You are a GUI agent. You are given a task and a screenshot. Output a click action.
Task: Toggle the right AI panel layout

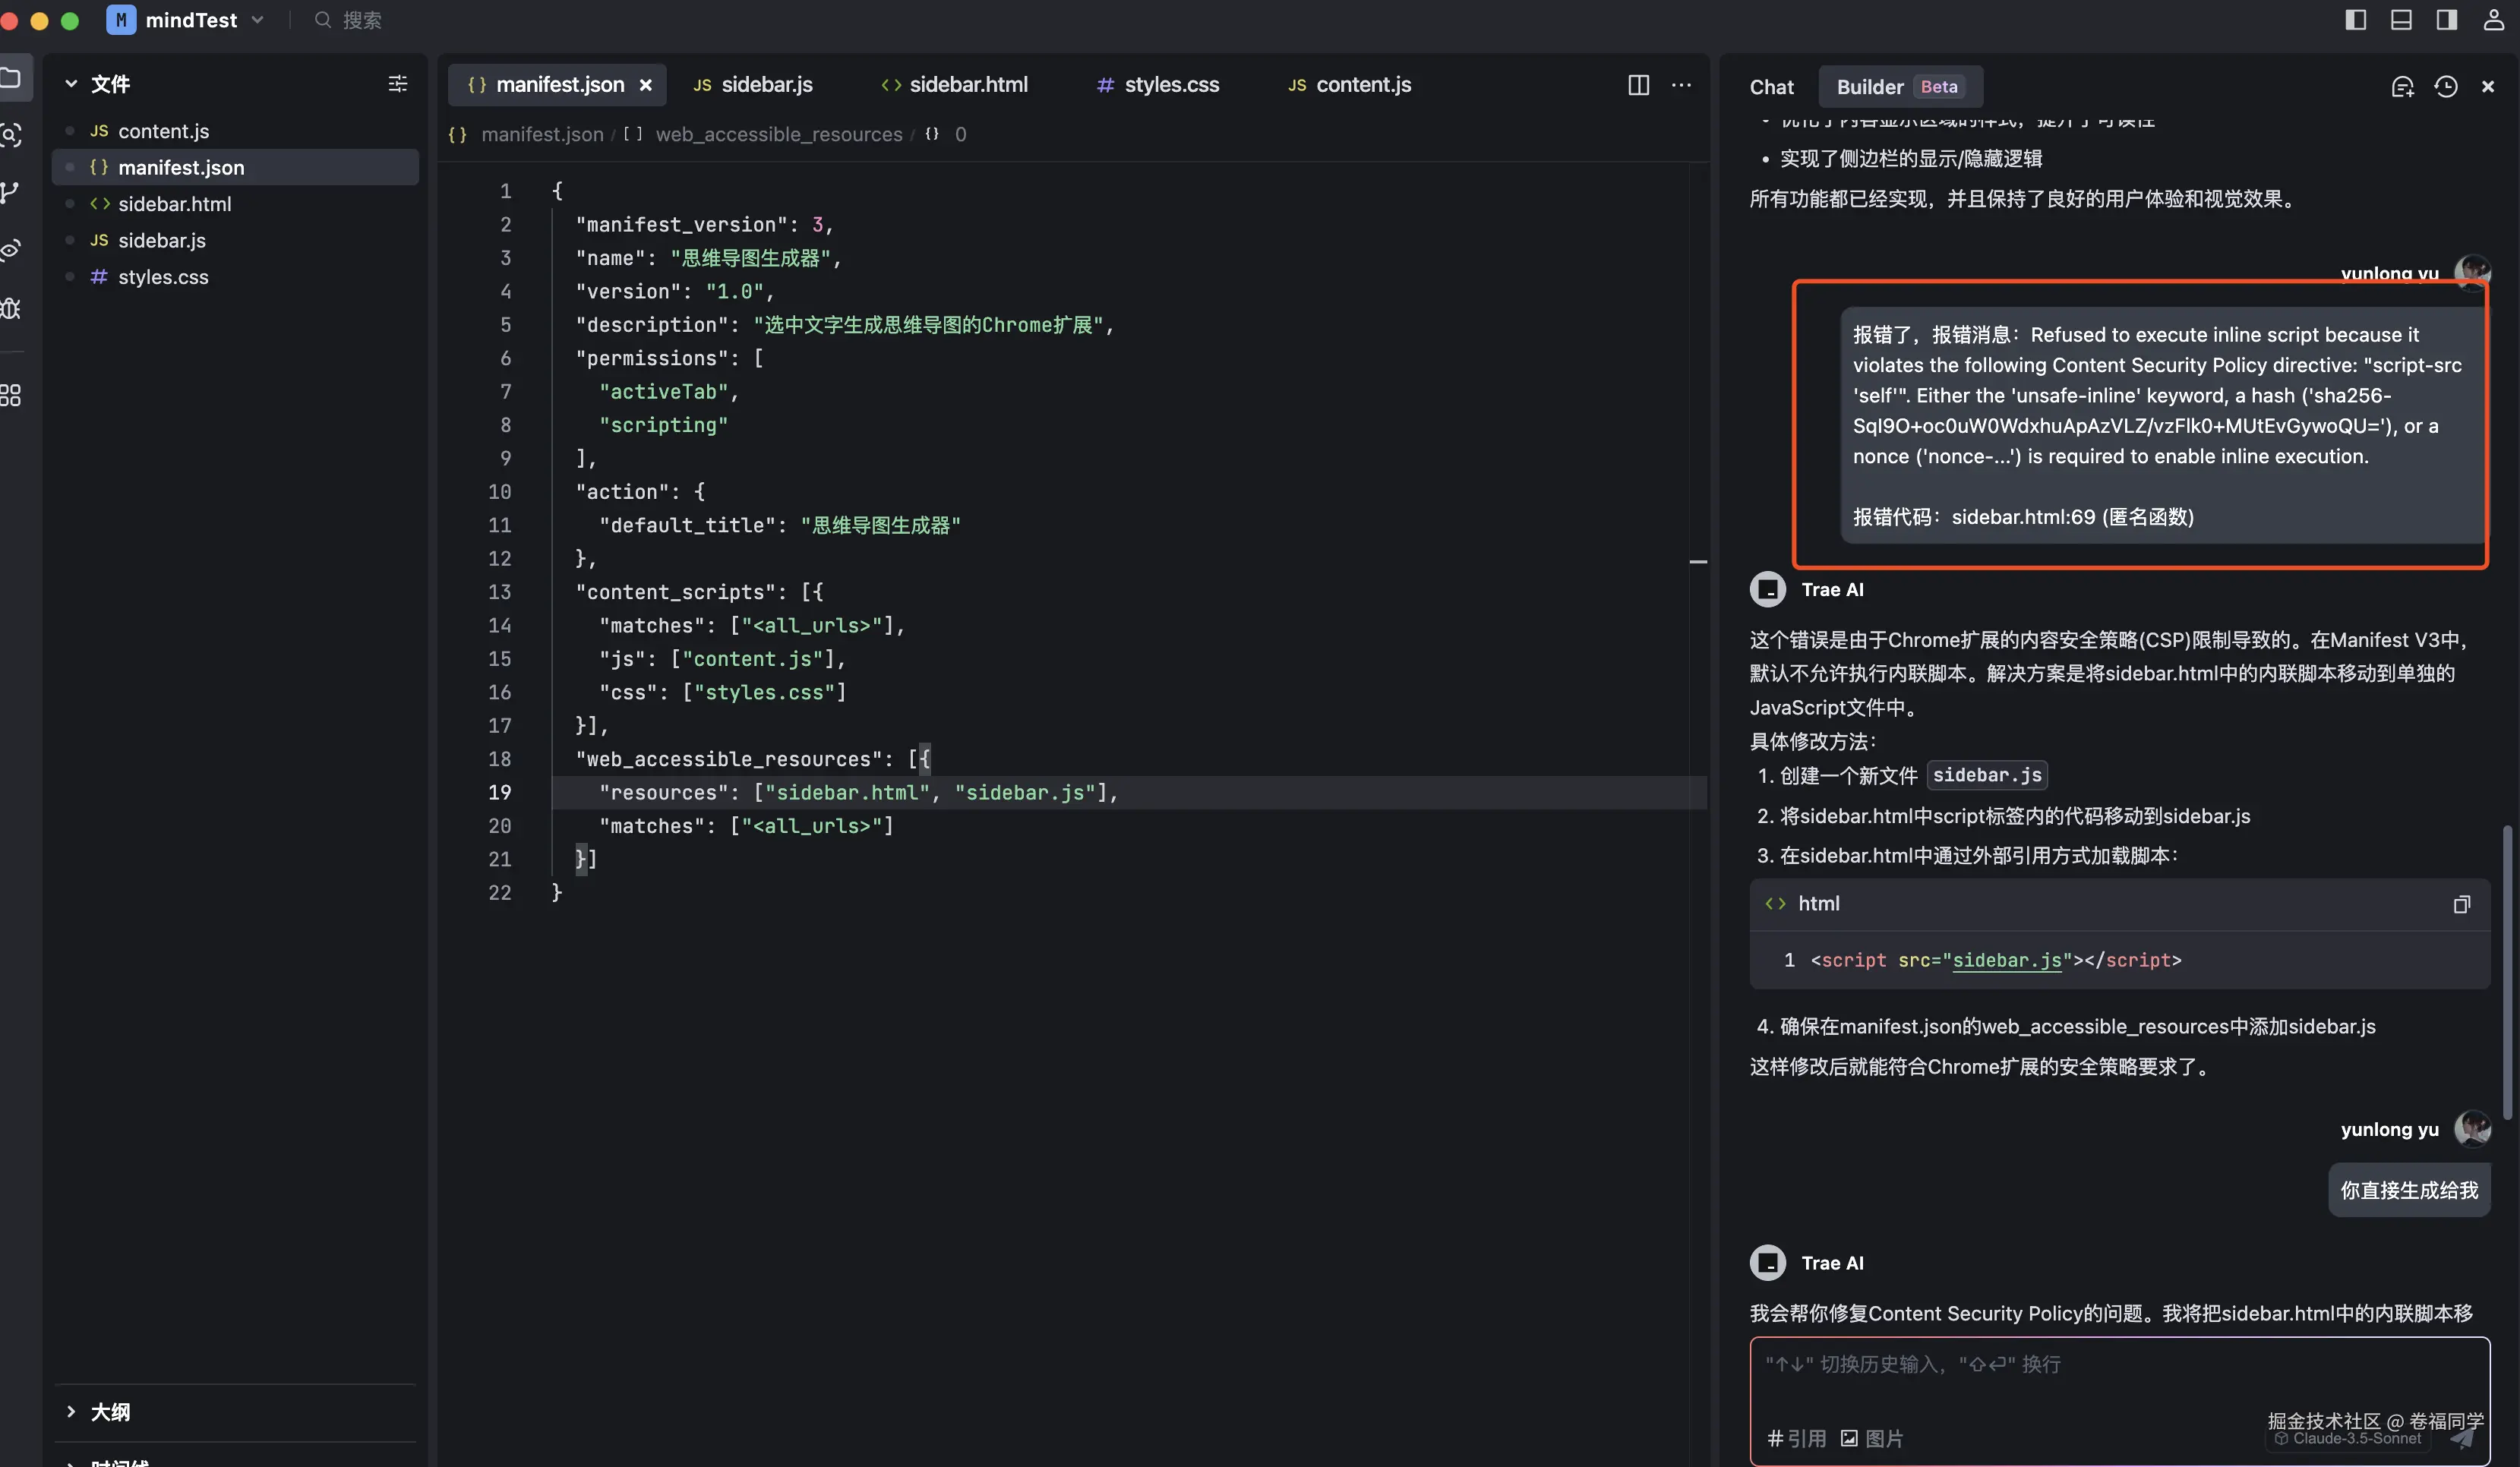2446,20
